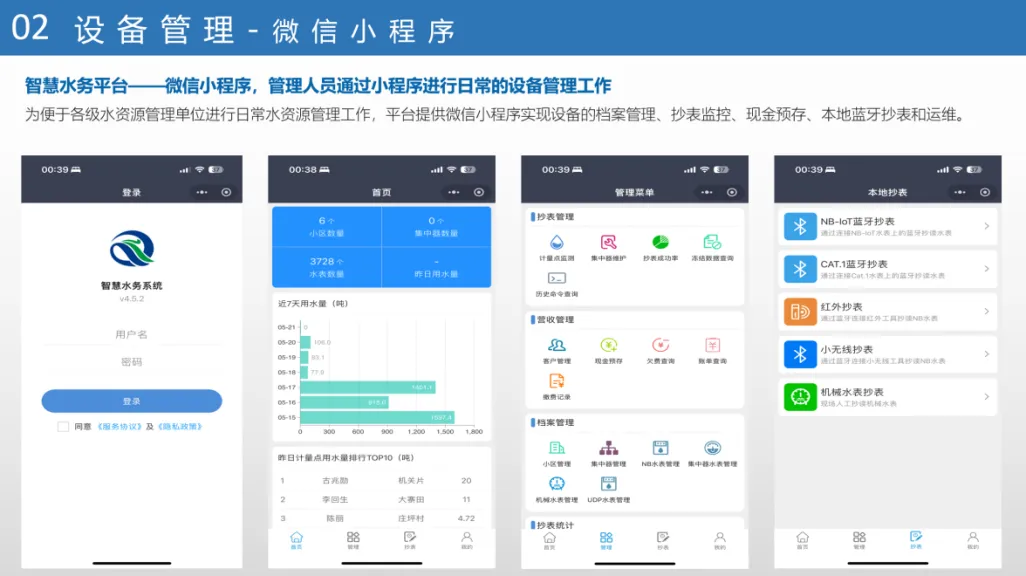Click version label v4.5.2
Viewport: 1026px width, 576px height.
pyautogui.click(x=132, y=298)
